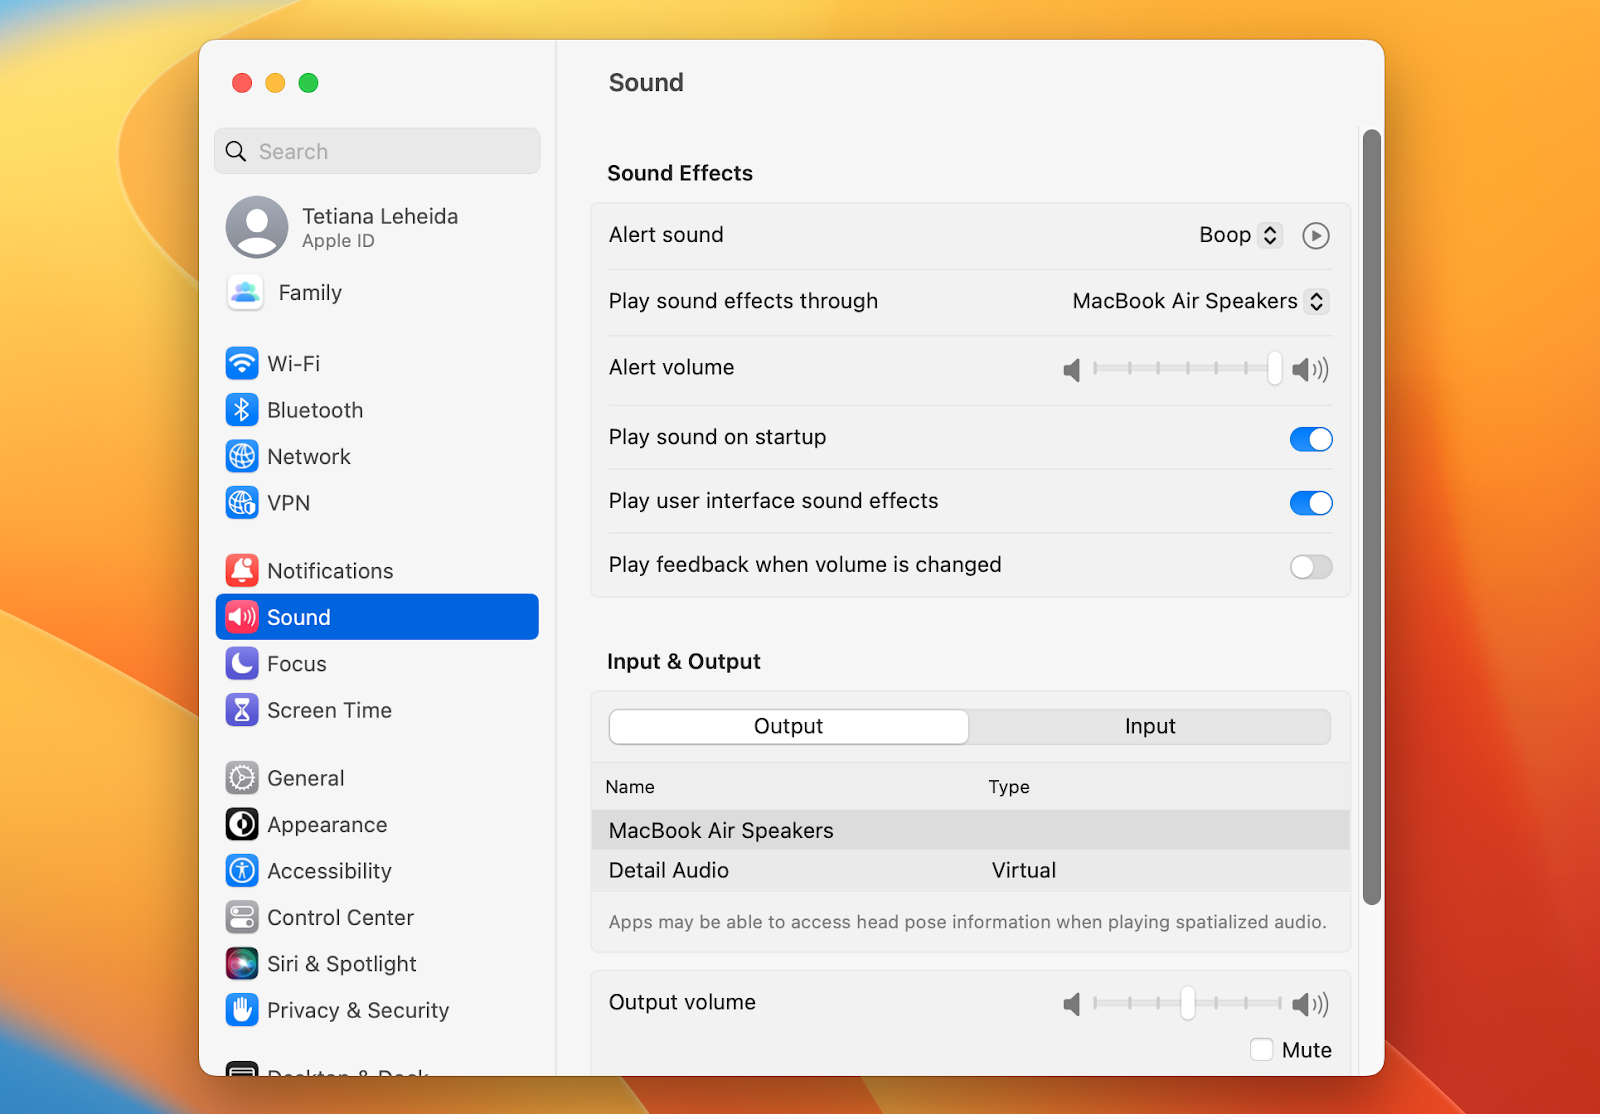The image size is (1600, 1114).
Task: Click the General gear icon
Action: coord(242,778)
